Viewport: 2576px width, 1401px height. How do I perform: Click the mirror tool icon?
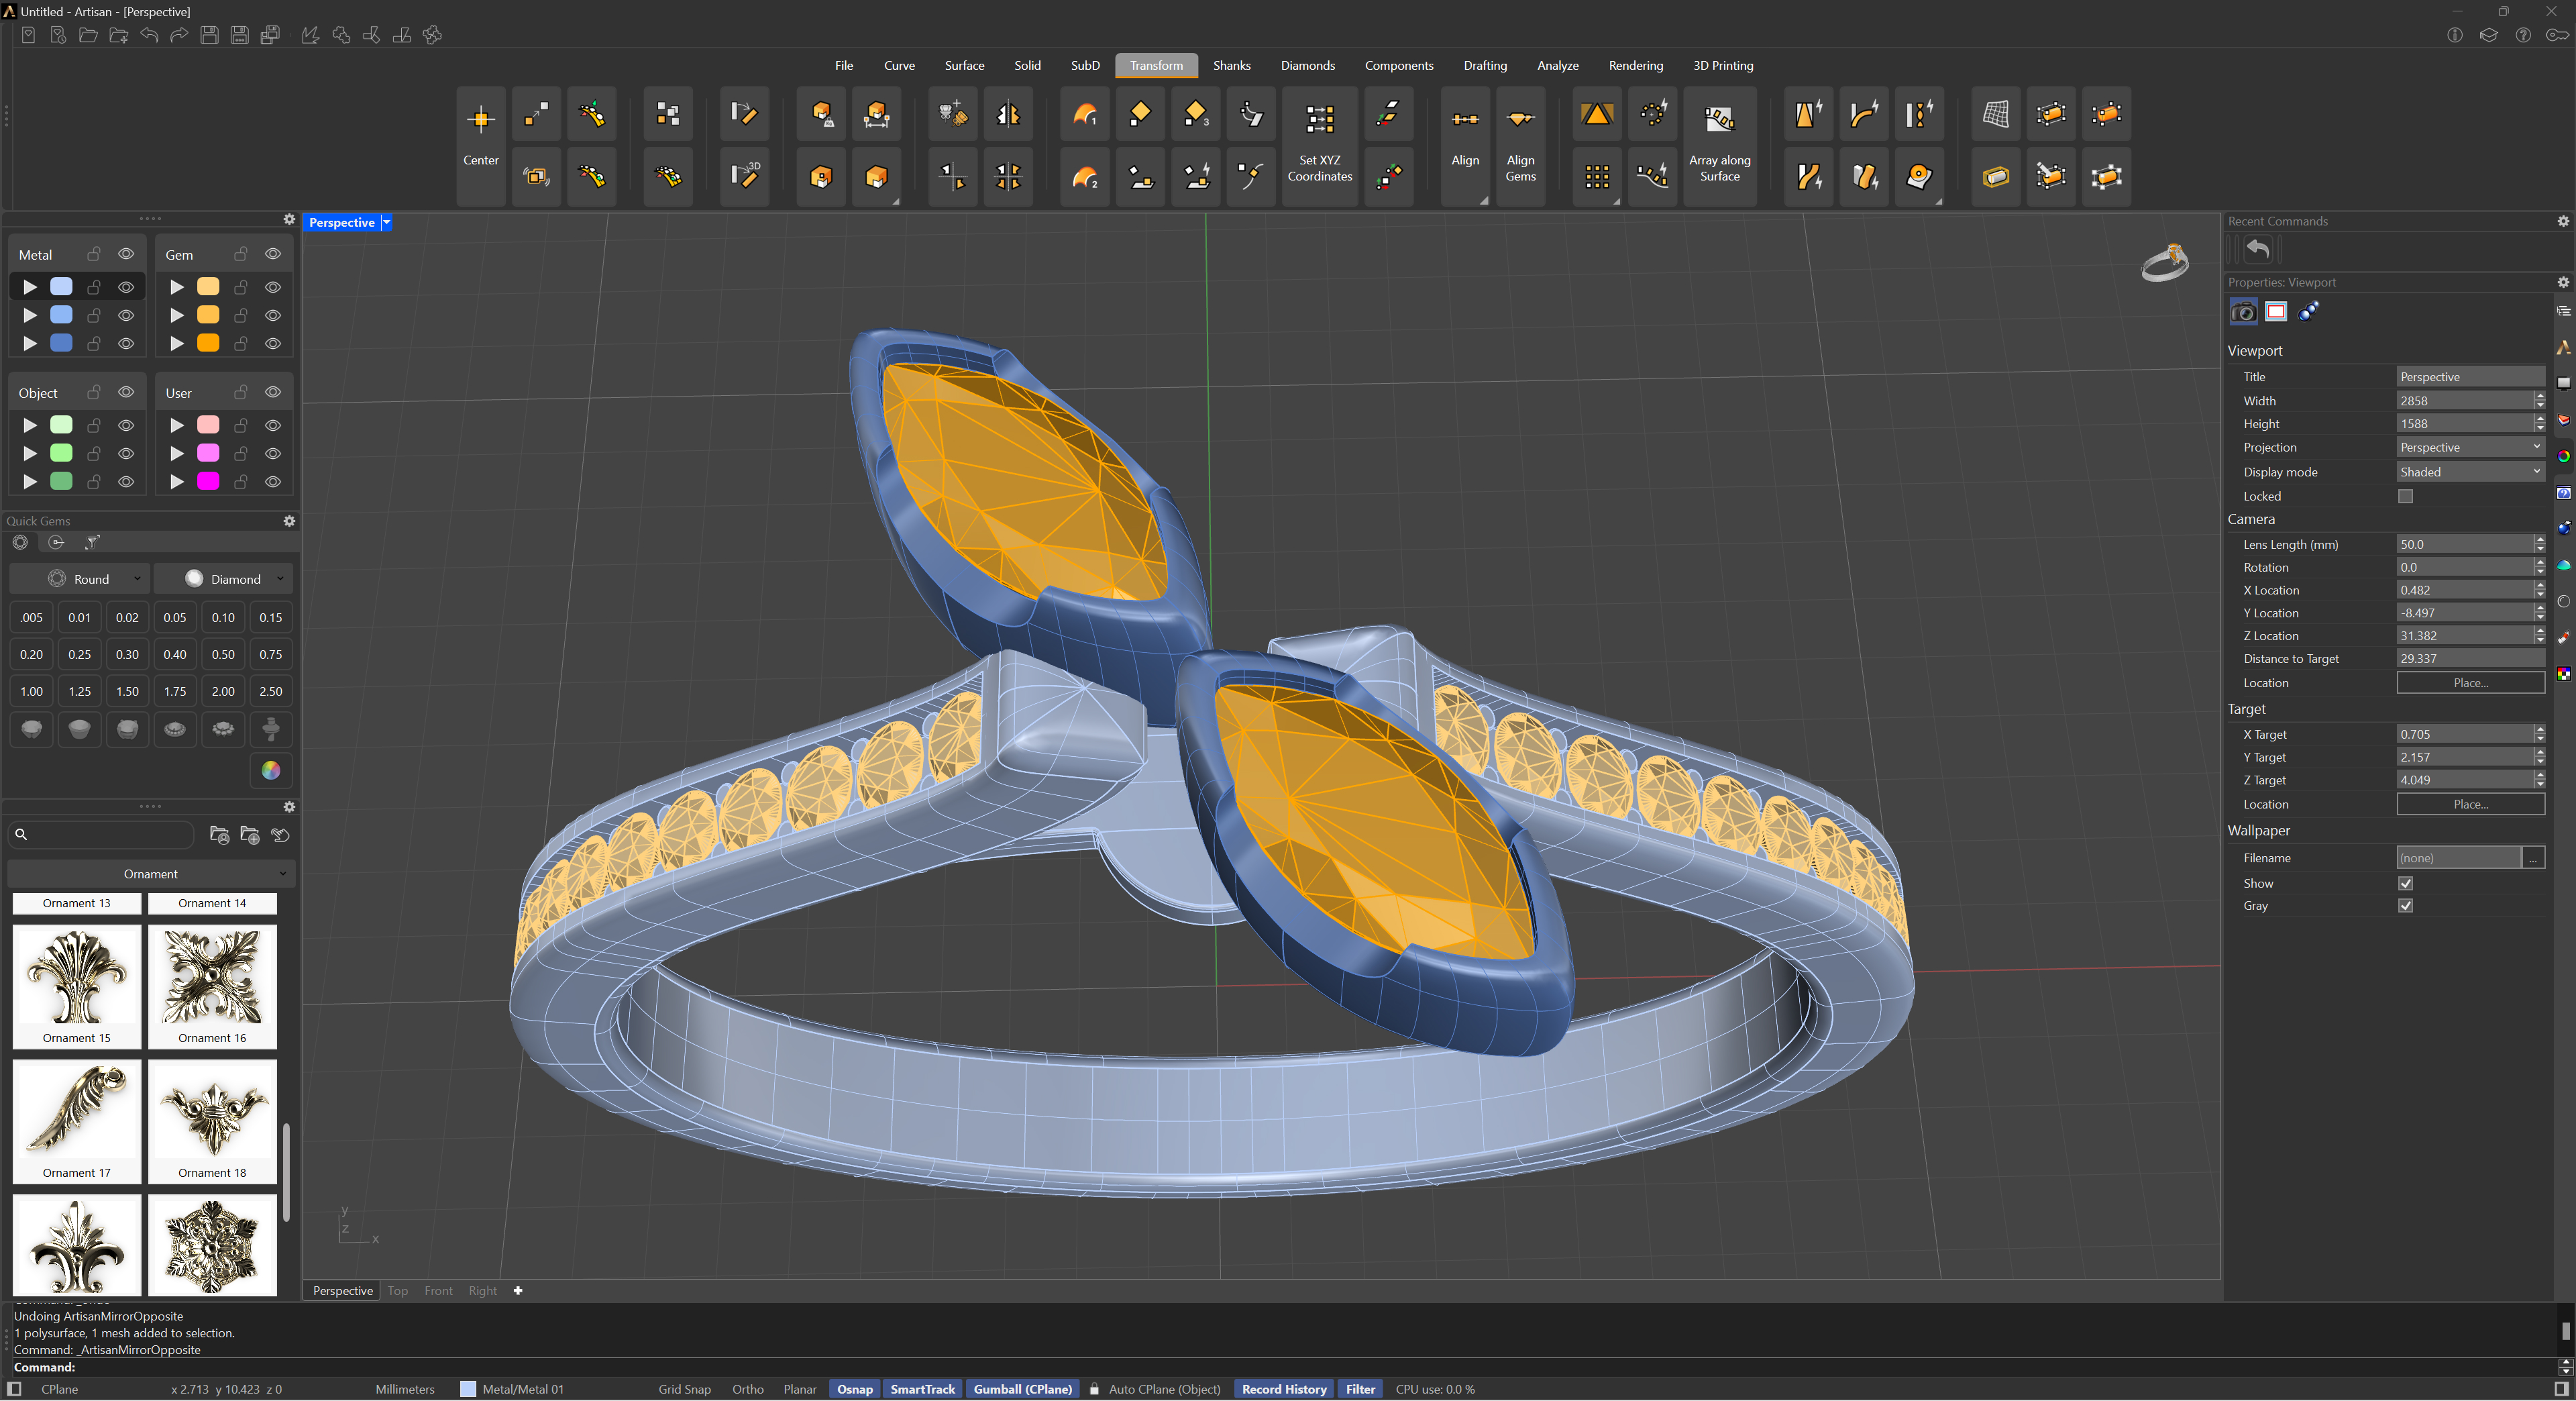coord(1008,115)
